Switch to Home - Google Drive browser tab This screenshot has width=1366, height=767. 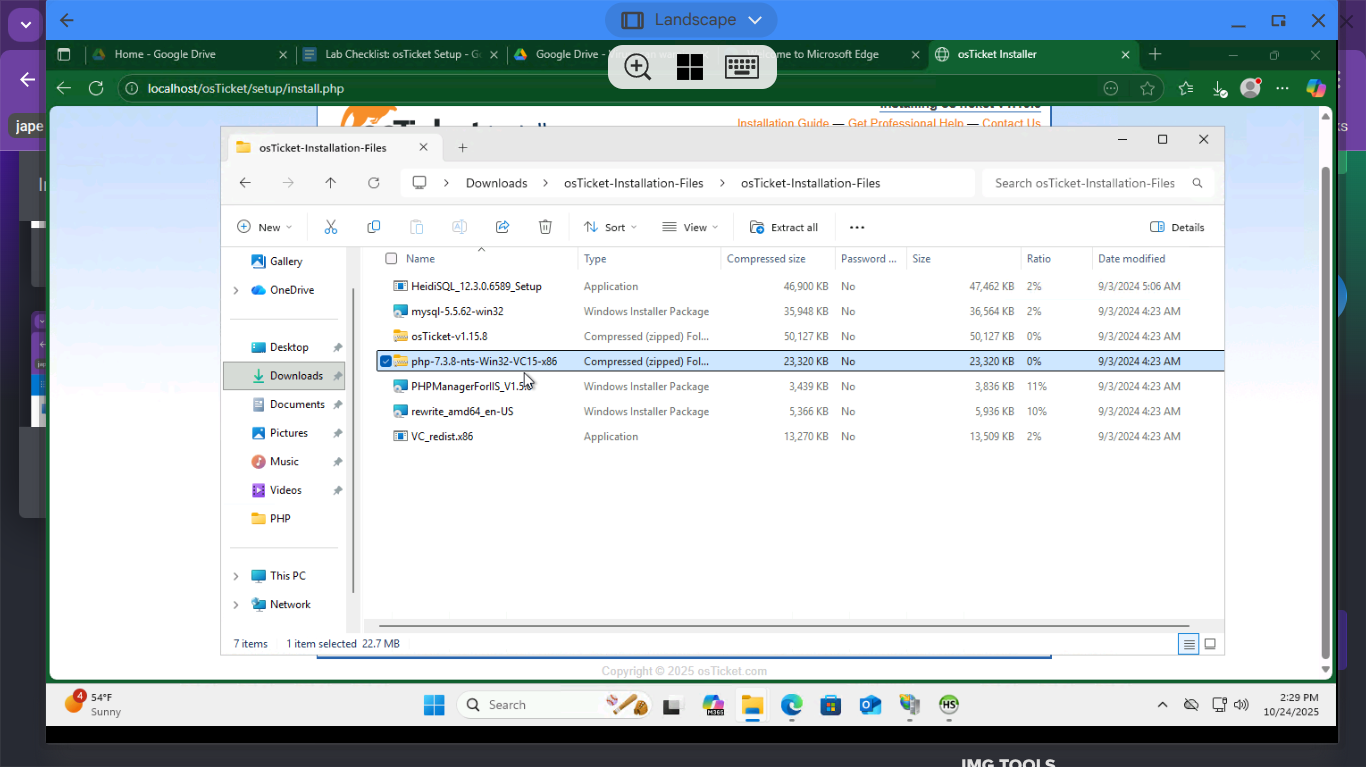(188, 54)
